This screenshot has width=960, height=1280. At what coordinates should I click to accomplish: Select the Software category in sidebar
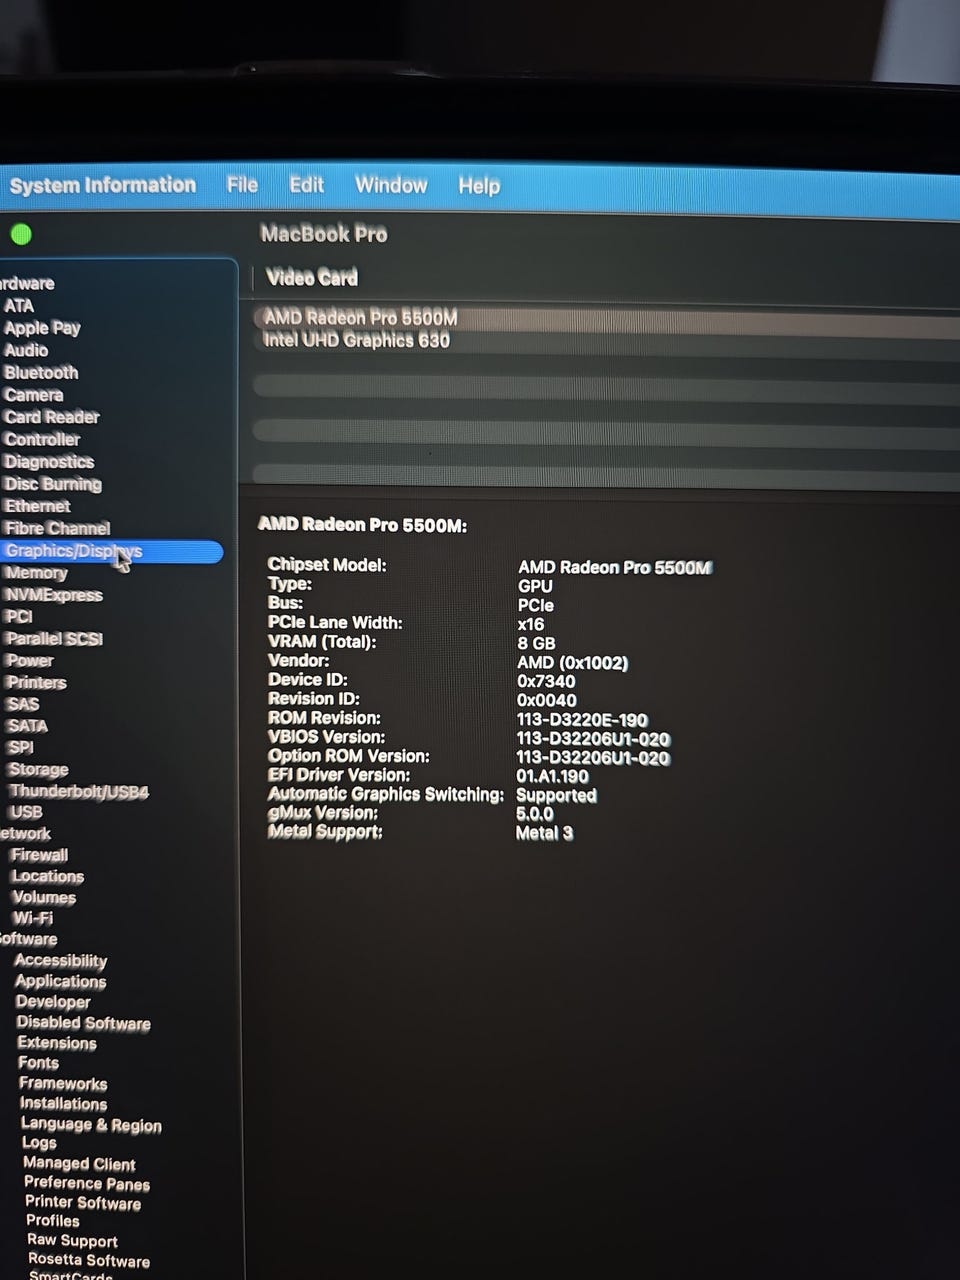click(28, 939)
